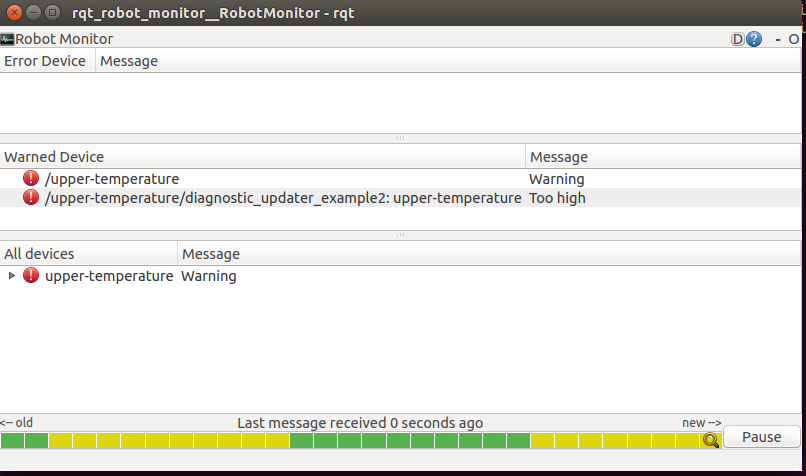The width and height of the screenshot is (806, 476).
Task: Click the 'new -->' timeline label
Action: click(x=702, y=423)
